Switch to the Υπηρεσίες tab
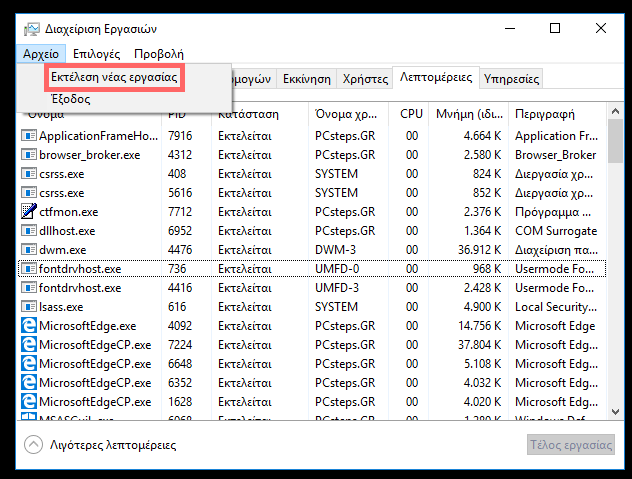This screenshot has width=632, height=479. pos(511,79)
